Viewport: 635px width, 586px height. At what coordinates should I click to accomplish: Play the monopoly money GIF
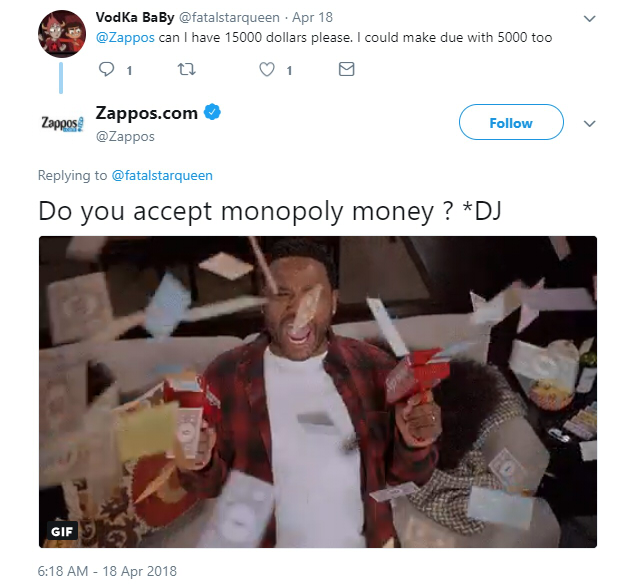(318, 392)
